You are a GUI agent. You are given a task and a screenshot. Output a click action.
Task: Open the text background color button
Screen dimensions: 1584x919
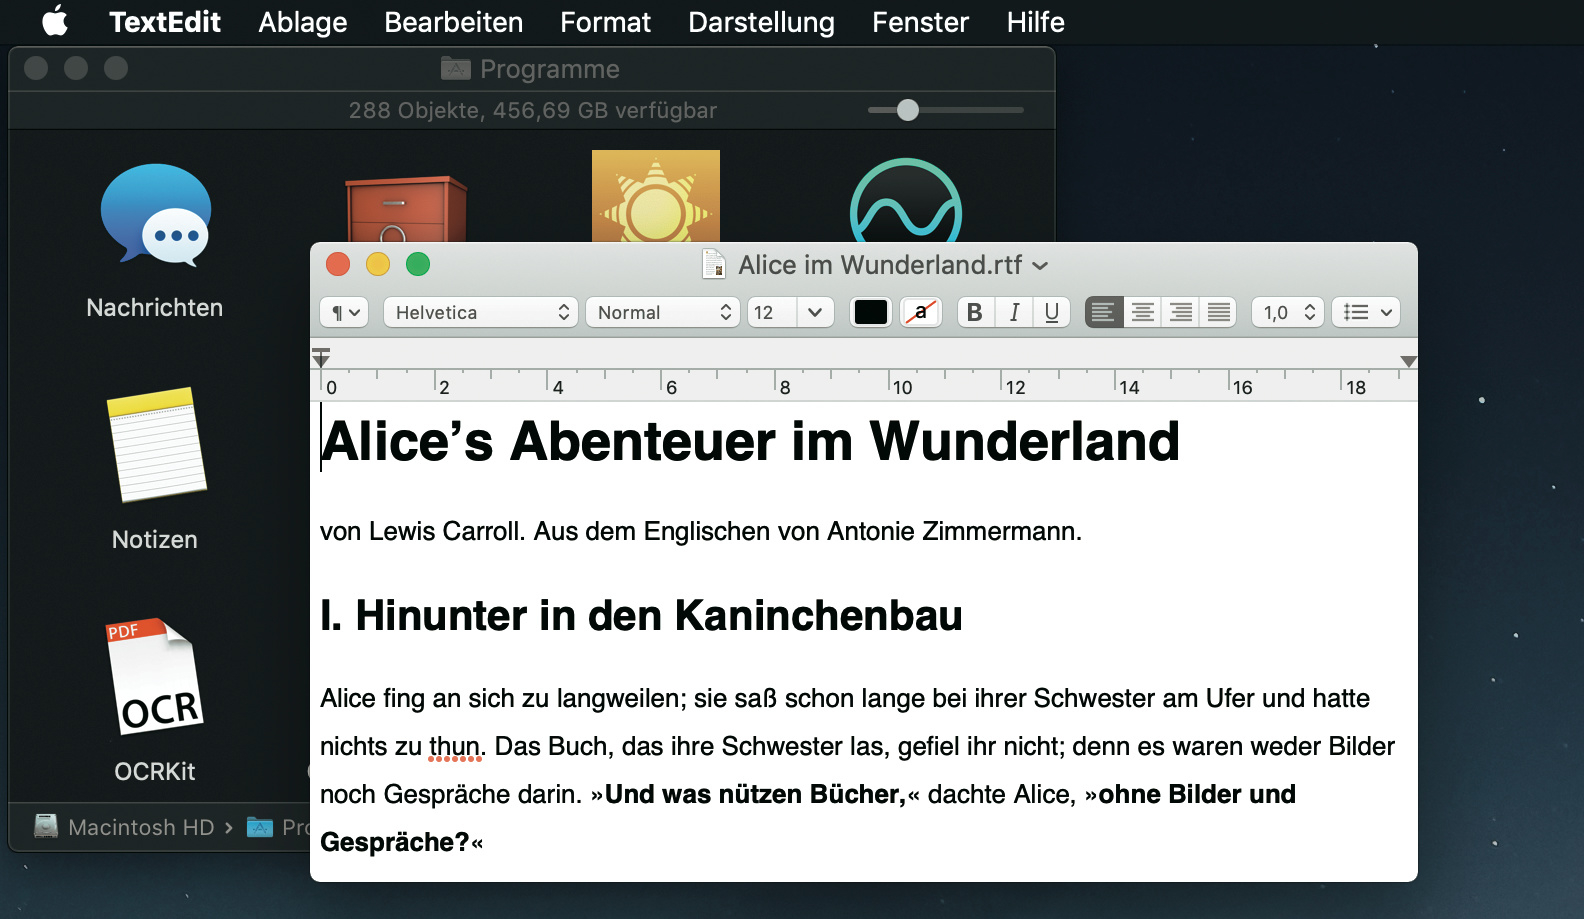coord(921,313)
